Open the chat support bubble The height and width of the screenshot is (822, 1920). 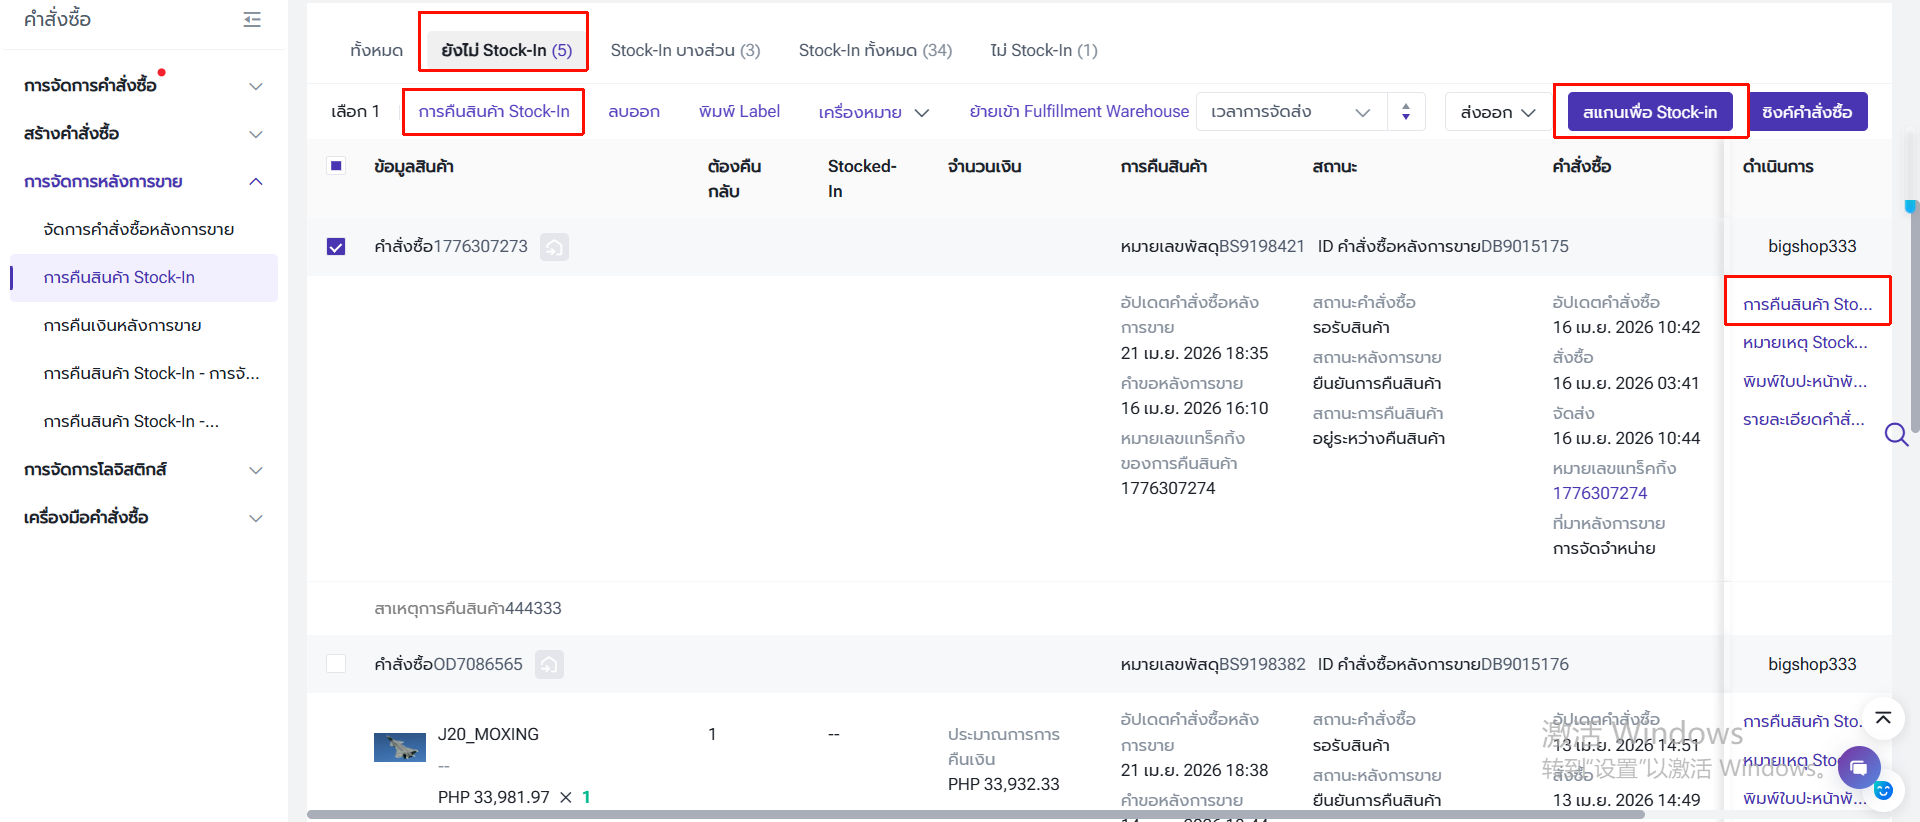tap(1858, 768)
